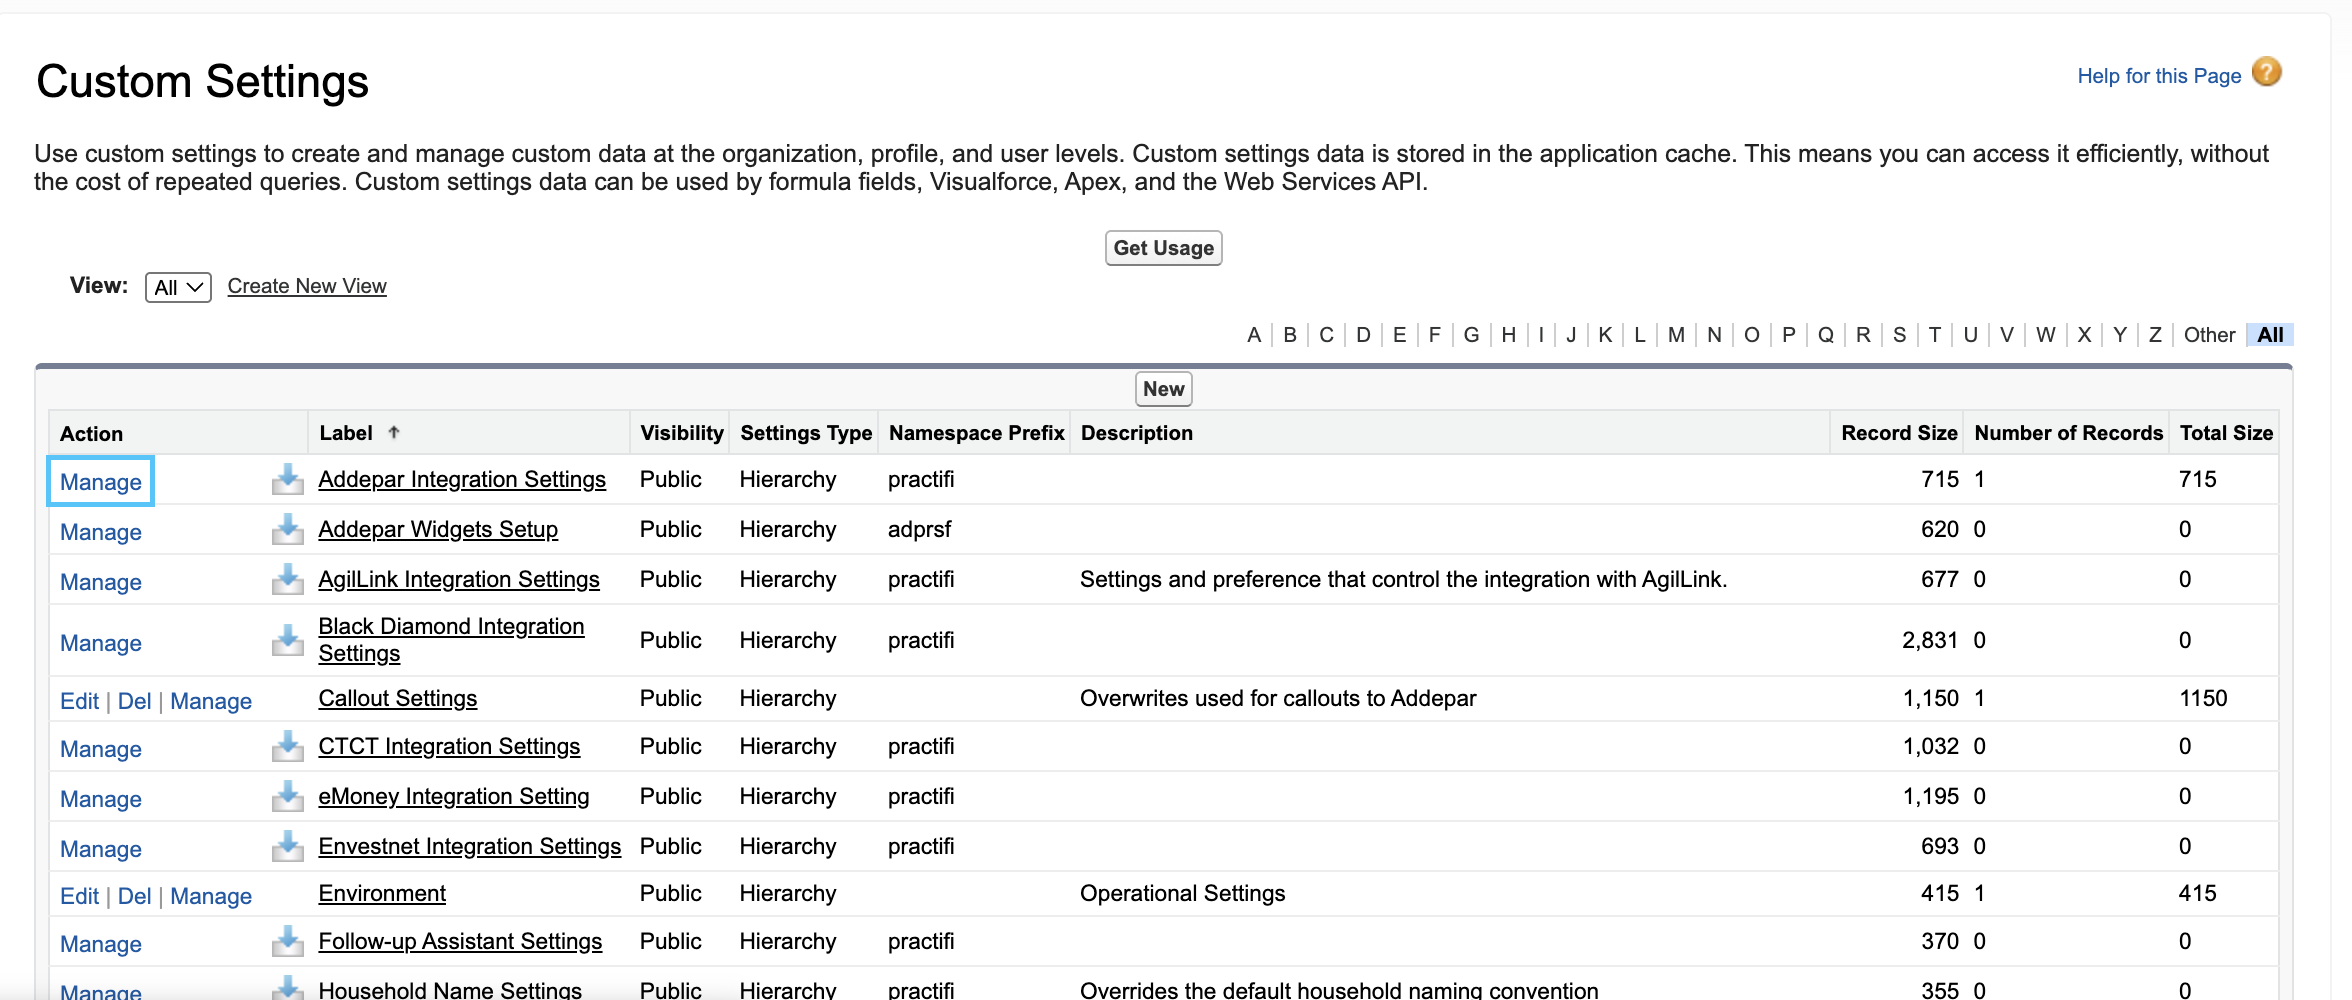This screenshot has height=1000, width=2352.
Task: Click Edit for Callout Settings
Action: point(79,701)
